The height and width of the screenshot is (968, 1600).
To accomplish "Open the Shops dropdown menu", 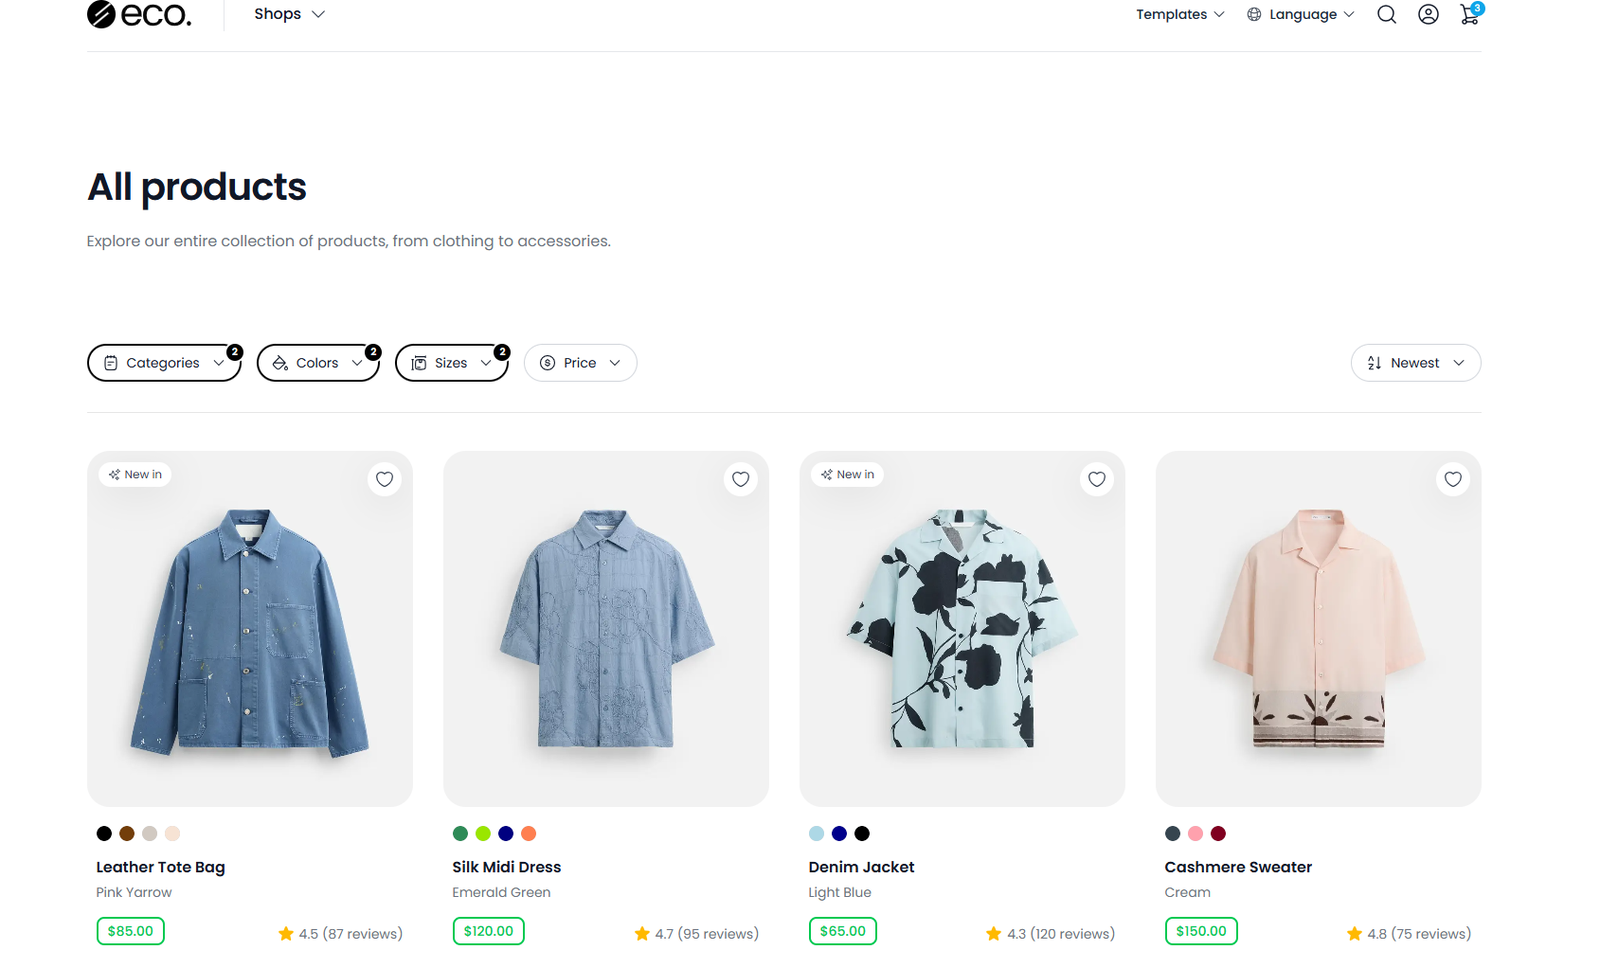I will pyautogui.click(x=289, y=14).
